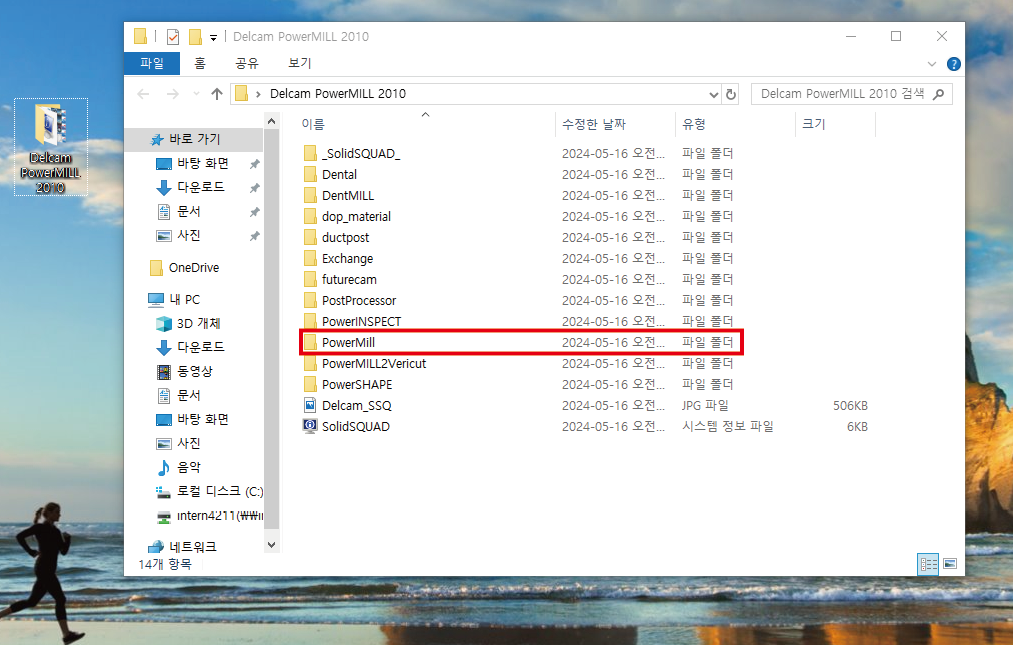Click the search magnifier icon

939,94
